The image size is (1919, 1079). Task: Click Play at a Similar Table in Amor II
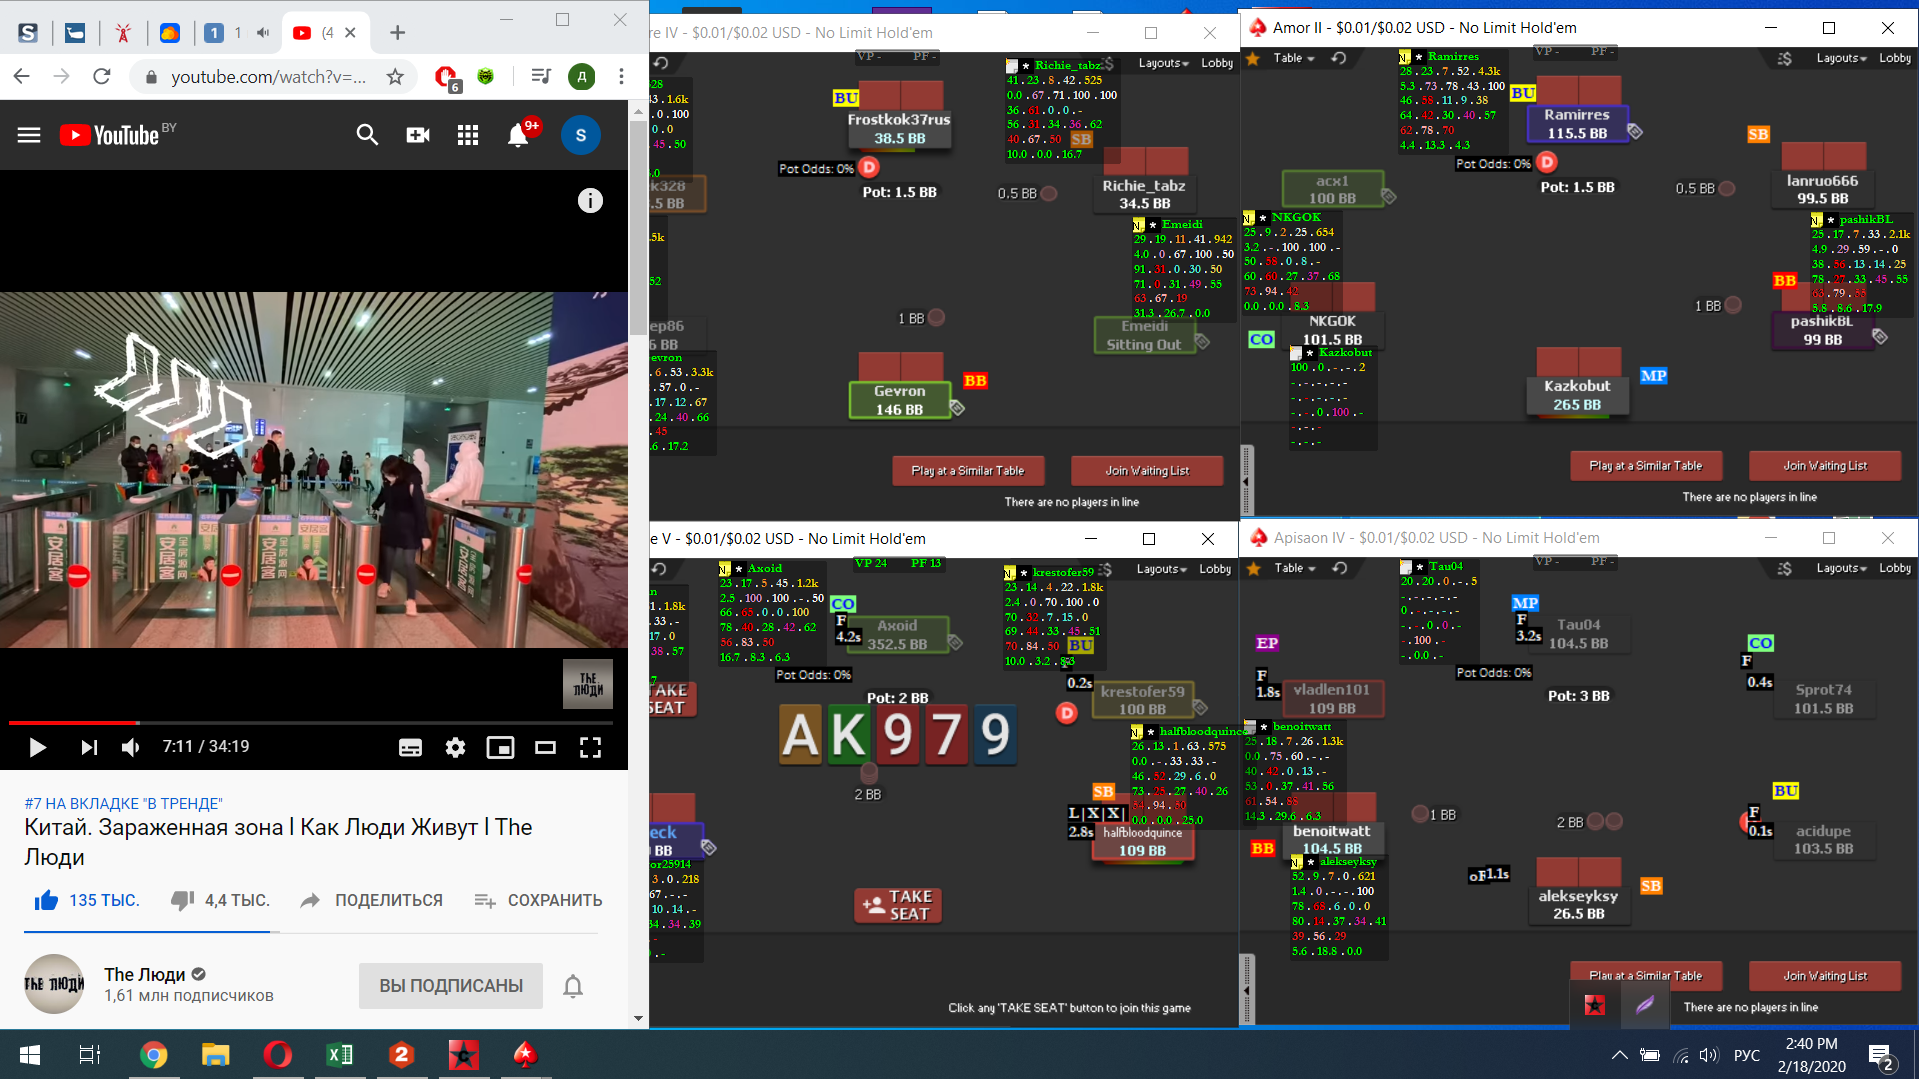[1645, 466]
